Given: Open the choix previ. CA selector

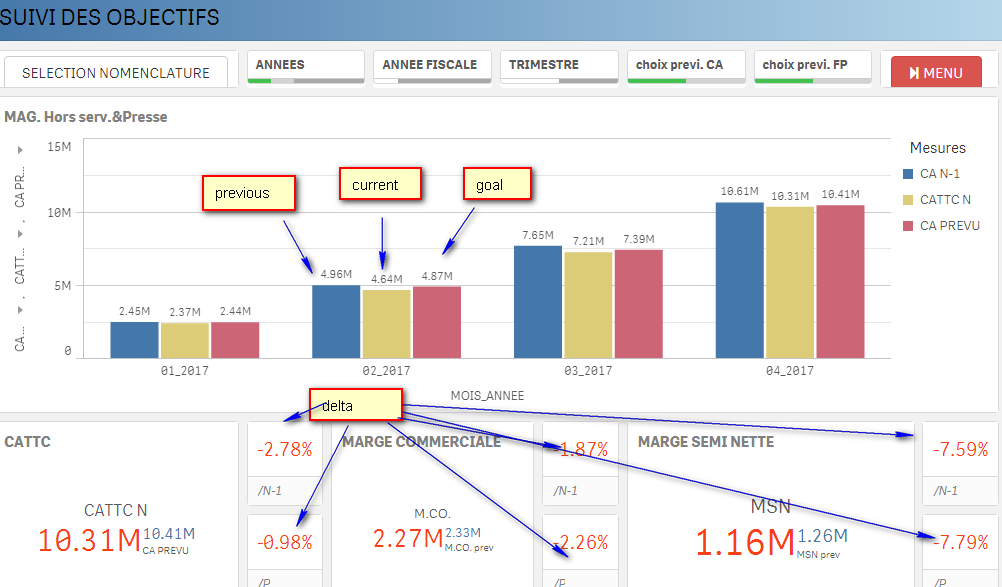Looking at the screenshot, I should point(685,66).
